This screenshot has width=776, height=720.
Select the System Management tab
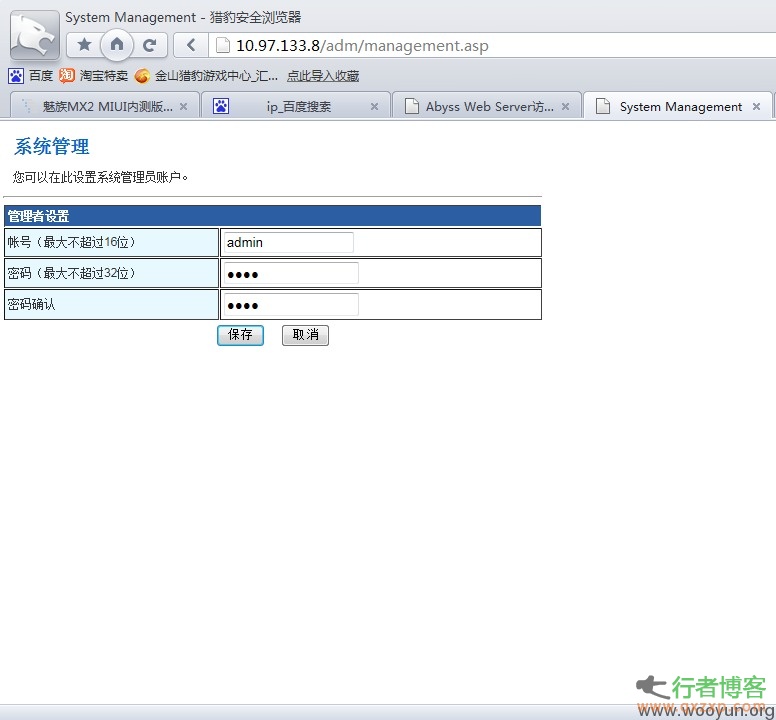(678, 106)
